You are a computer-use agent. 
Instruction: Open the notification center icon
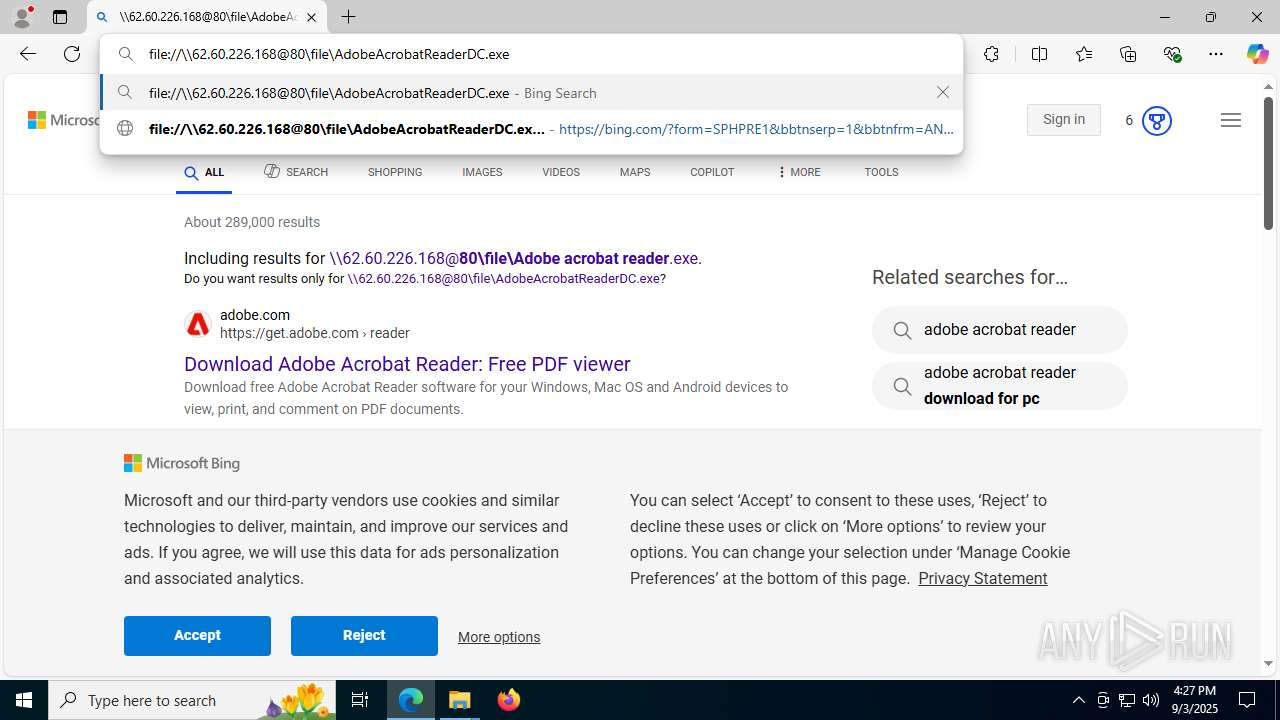[1248, 700]
